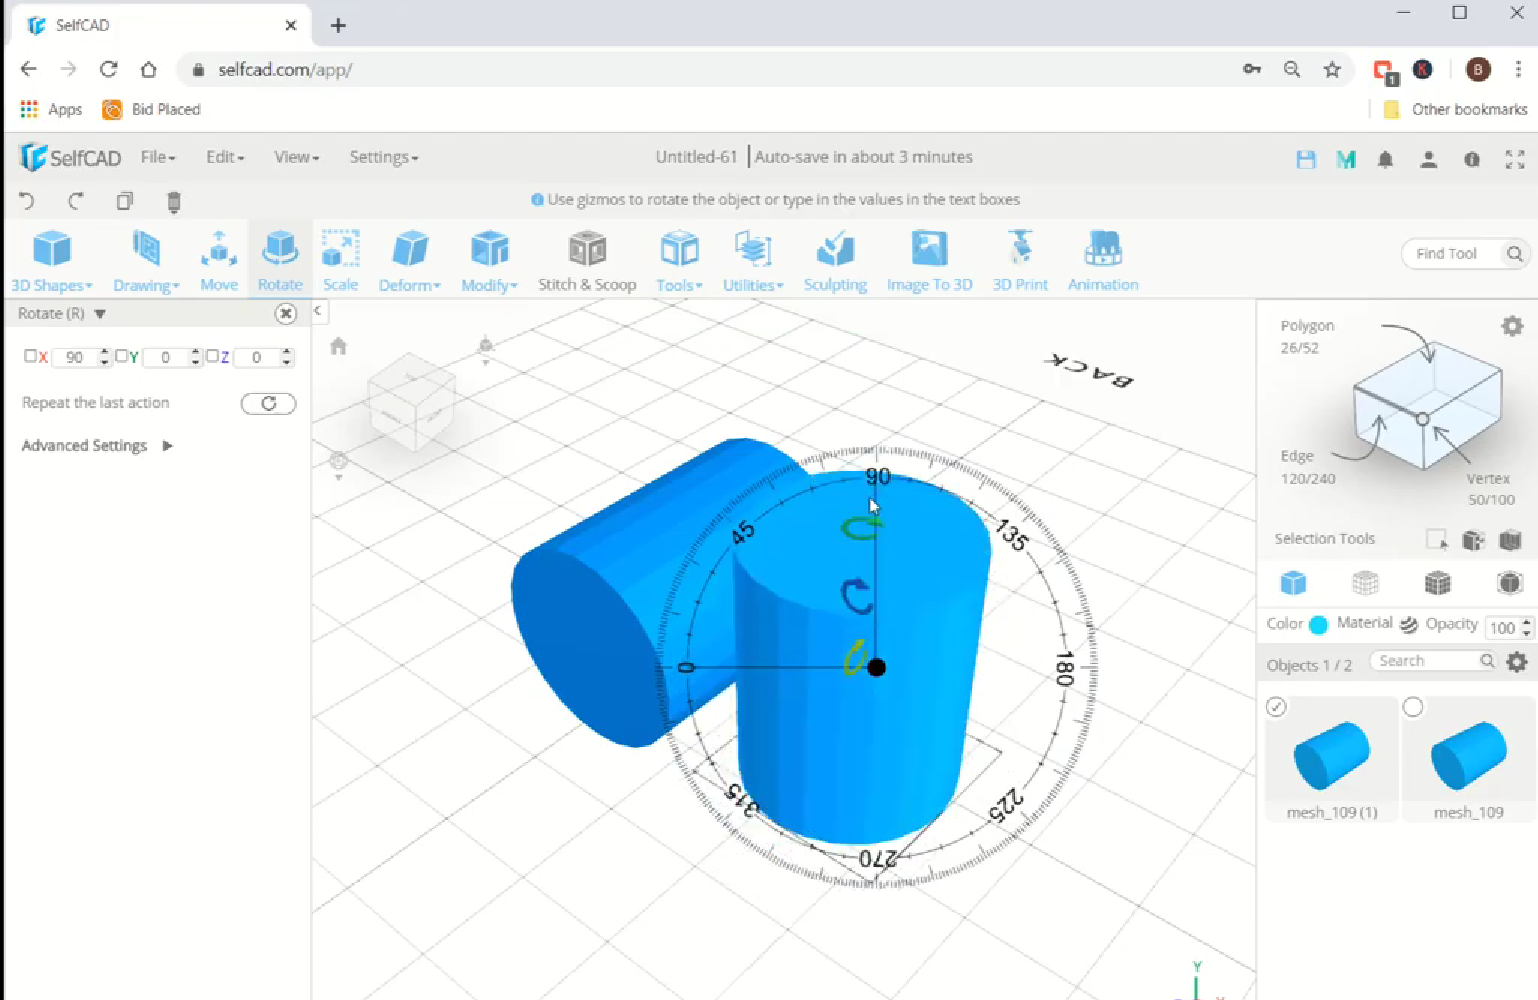
Task: Uncheck the mesh_109 (1) object selection
Action: pyautogui.click(x=1276, y=707)
